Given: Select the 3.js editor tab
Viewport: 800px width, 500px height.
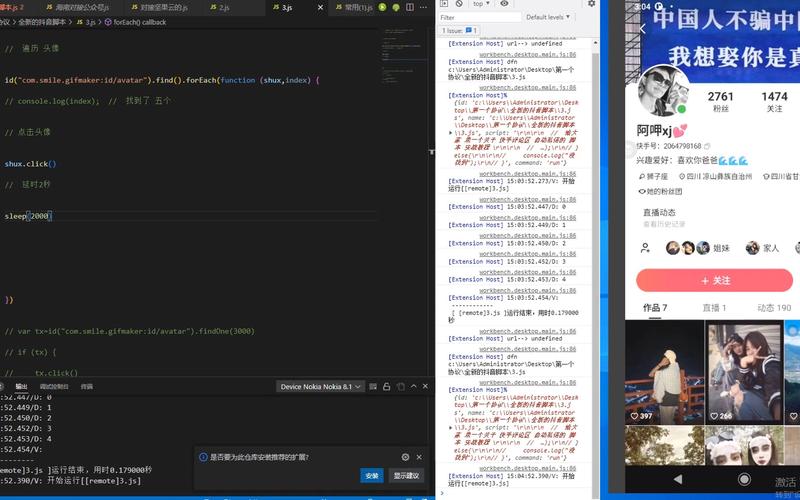Looking at the screenshot, I should point(287,8).
